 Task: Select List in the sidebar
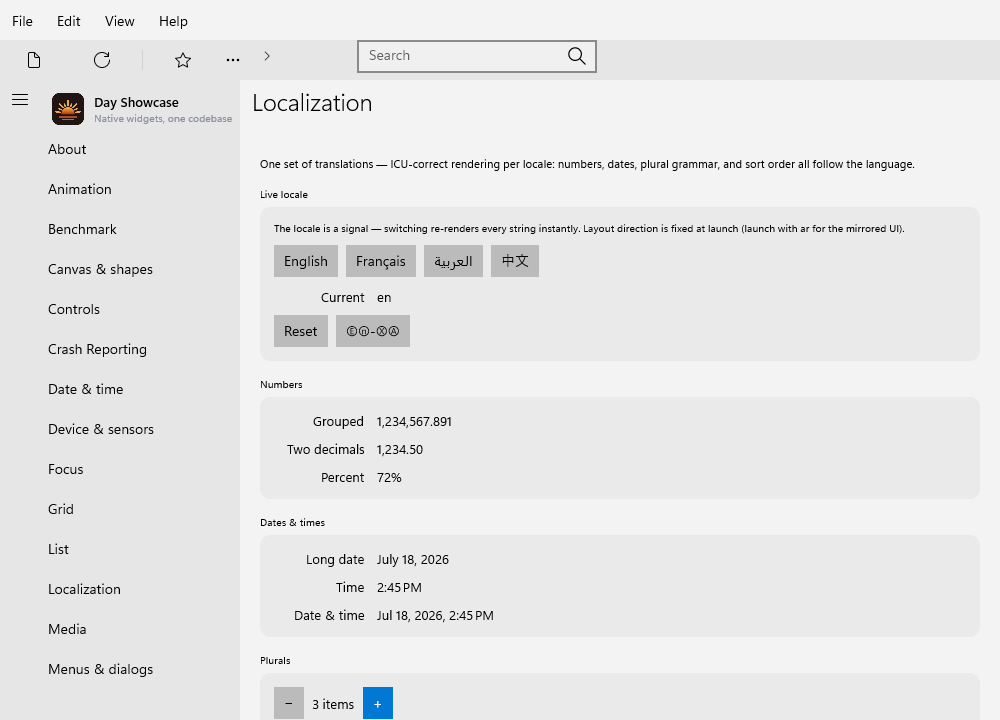58,549
